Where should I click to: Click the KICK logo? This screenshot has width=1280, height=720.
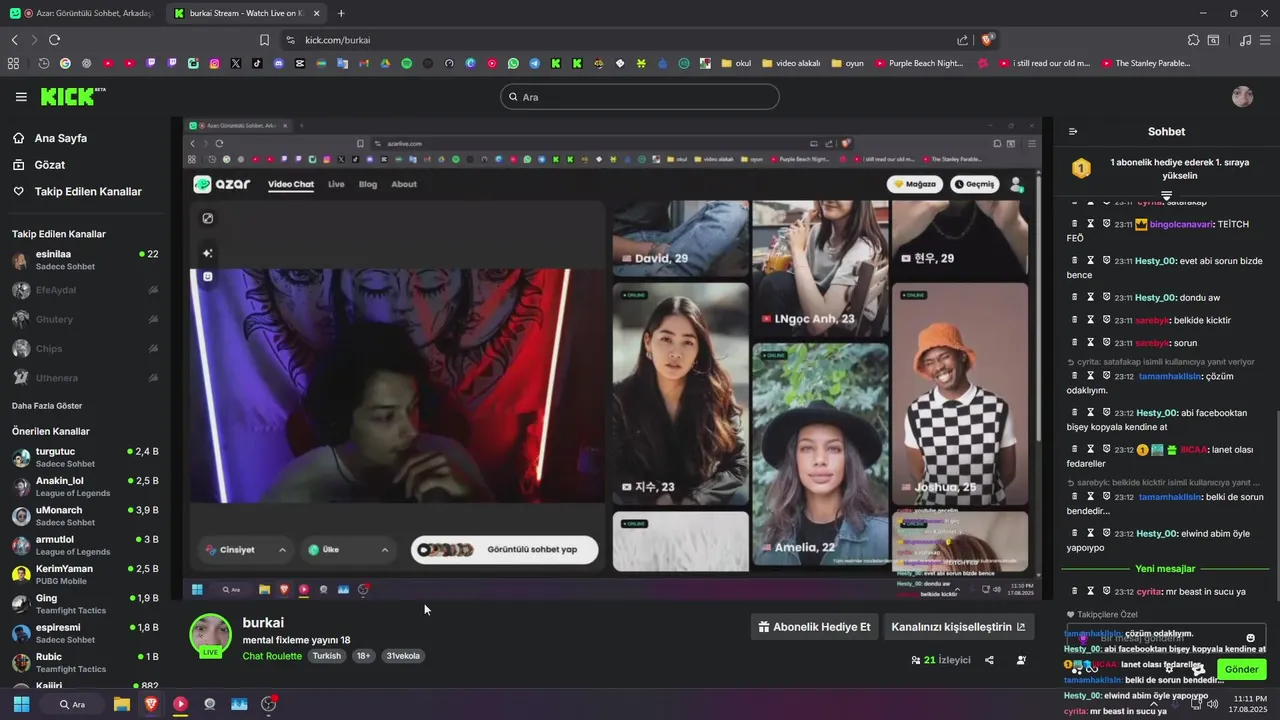tap(72, 96)
